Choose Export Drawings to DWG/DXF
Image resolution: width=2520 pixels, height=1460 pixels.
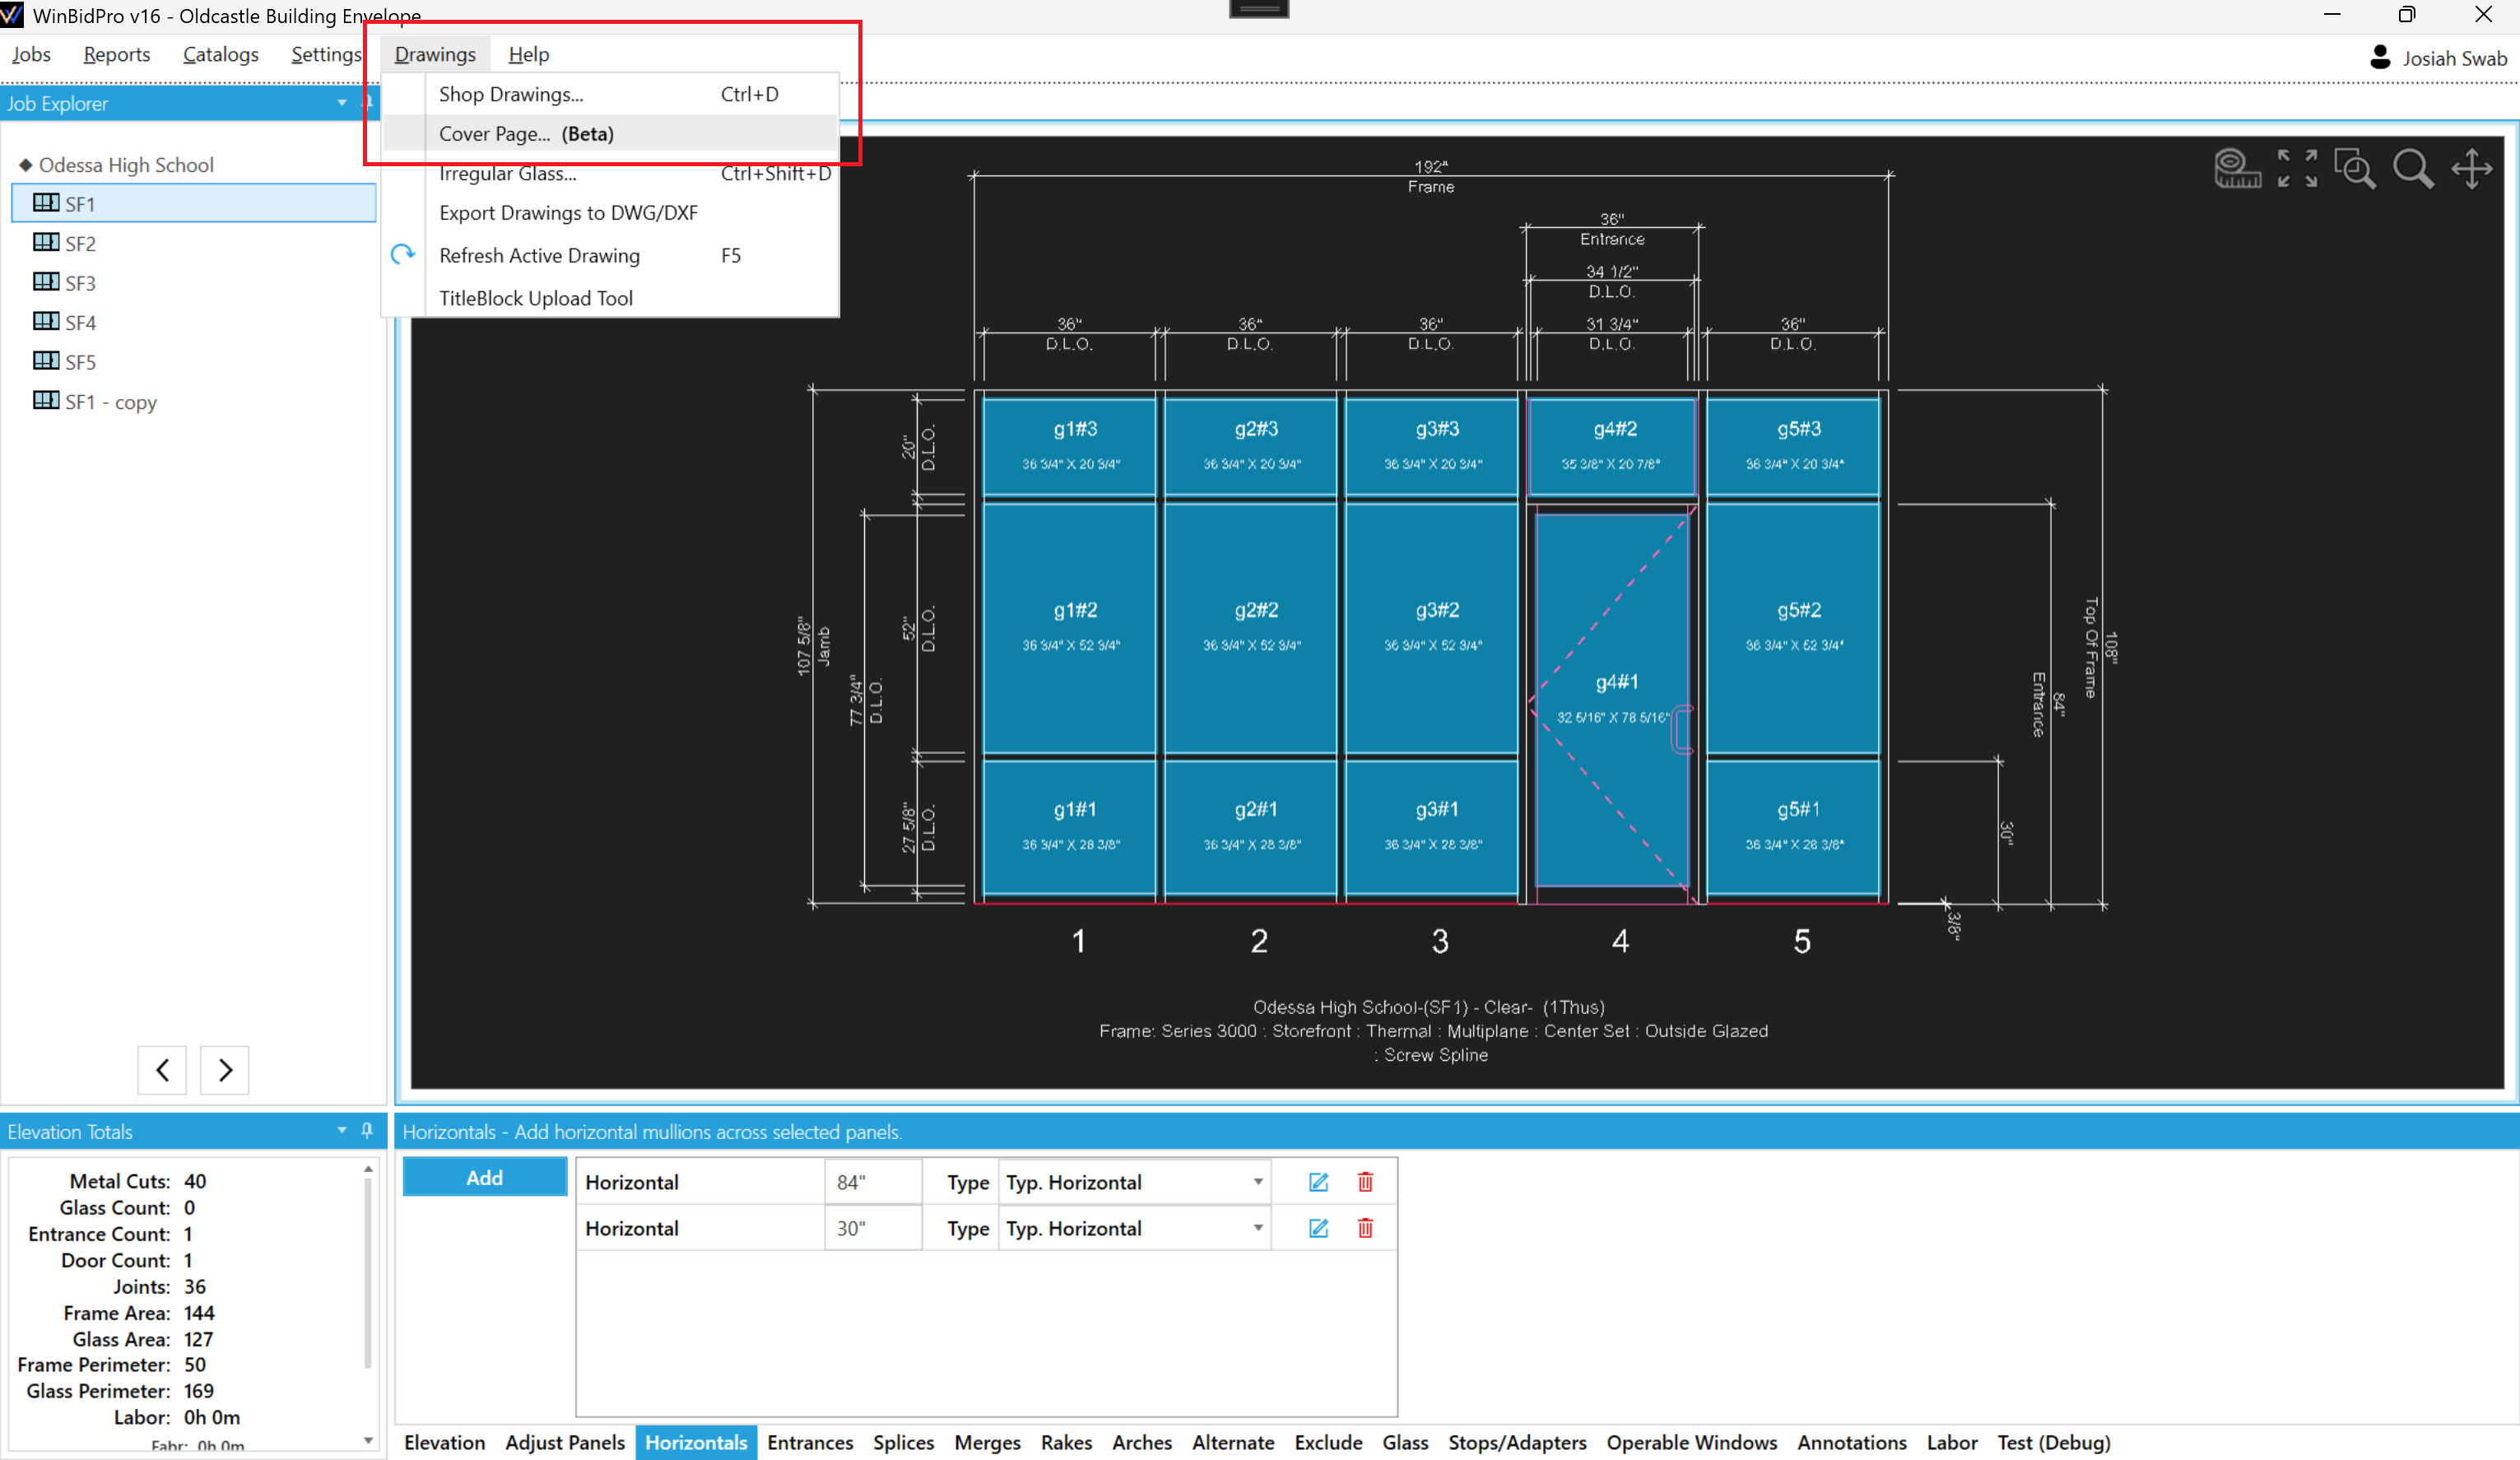pos(610,213)
